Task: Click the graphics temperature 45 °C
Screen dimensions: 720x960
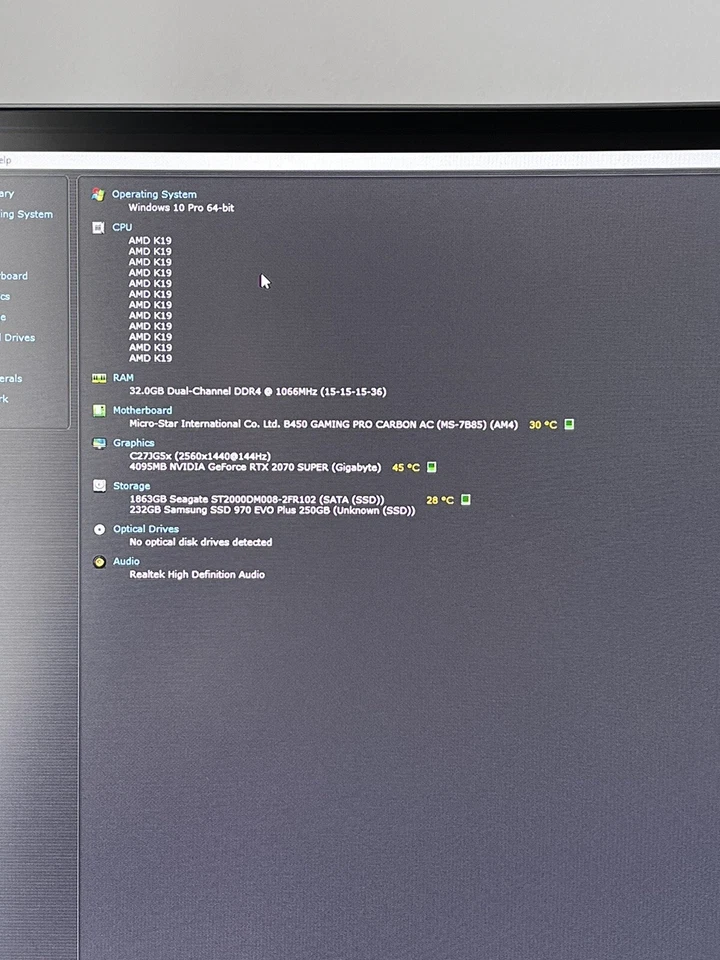Action: point(405,468)
